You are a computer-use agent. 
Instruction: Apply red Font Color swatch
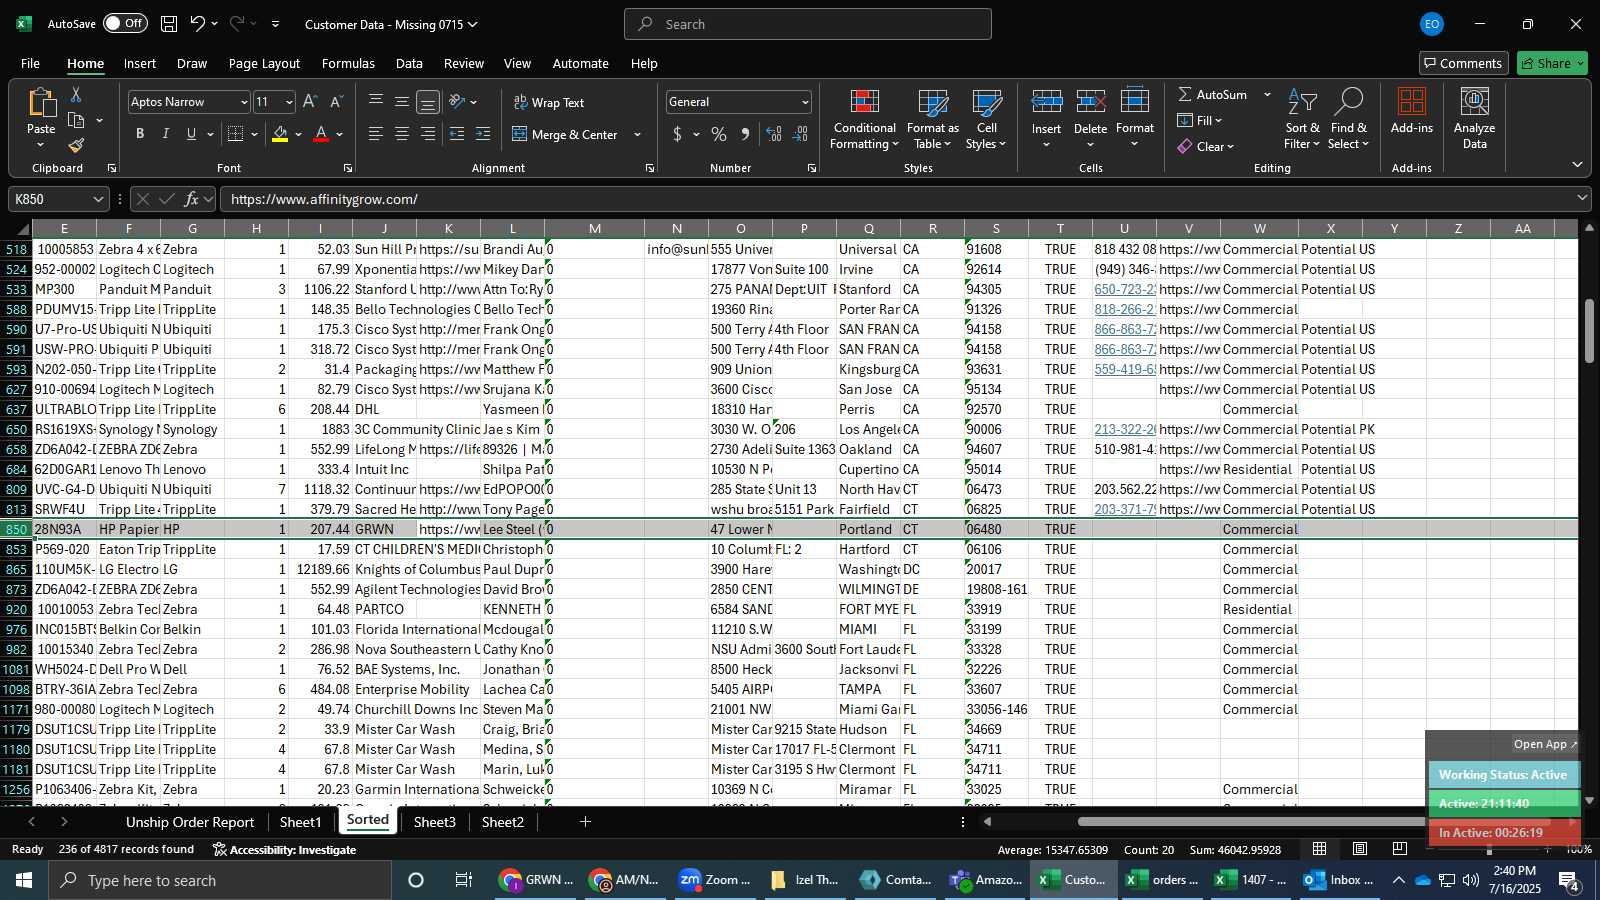click(321, 134)
